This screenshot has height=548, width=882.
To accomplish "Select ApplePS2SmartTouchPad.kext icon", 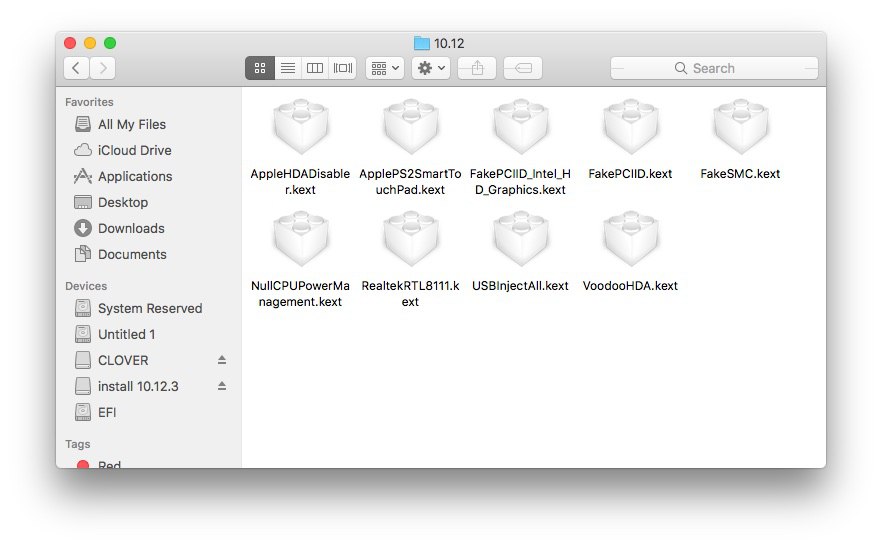I will pyautogui.click(x=411, y=127).
